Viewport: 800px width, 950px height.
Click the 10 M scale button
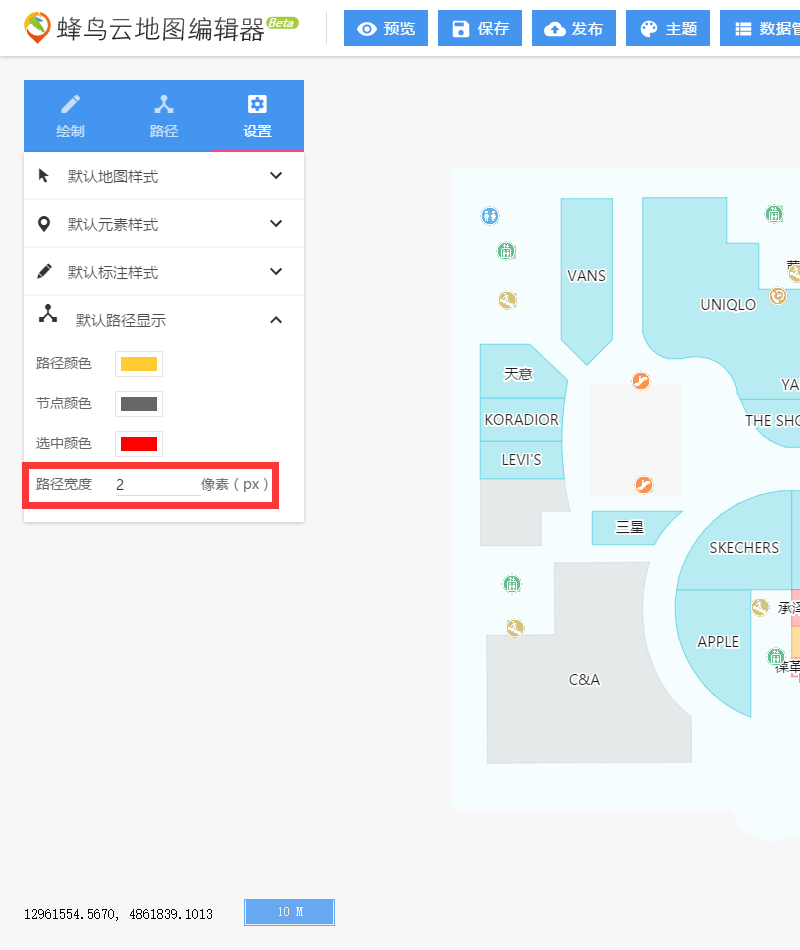290,912
